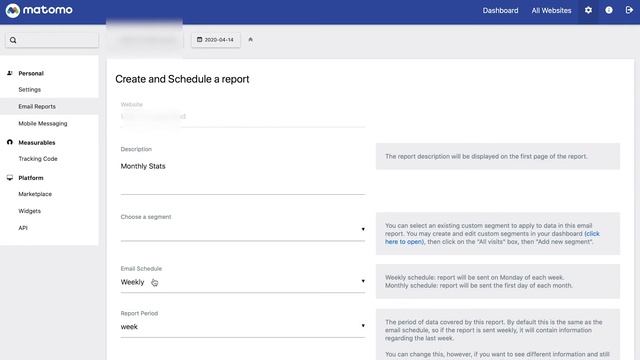Image resolution: width=640 pixels, height=360 pixels.
Task: Click the Matomo logo
Action: click(x=39, y=10)
